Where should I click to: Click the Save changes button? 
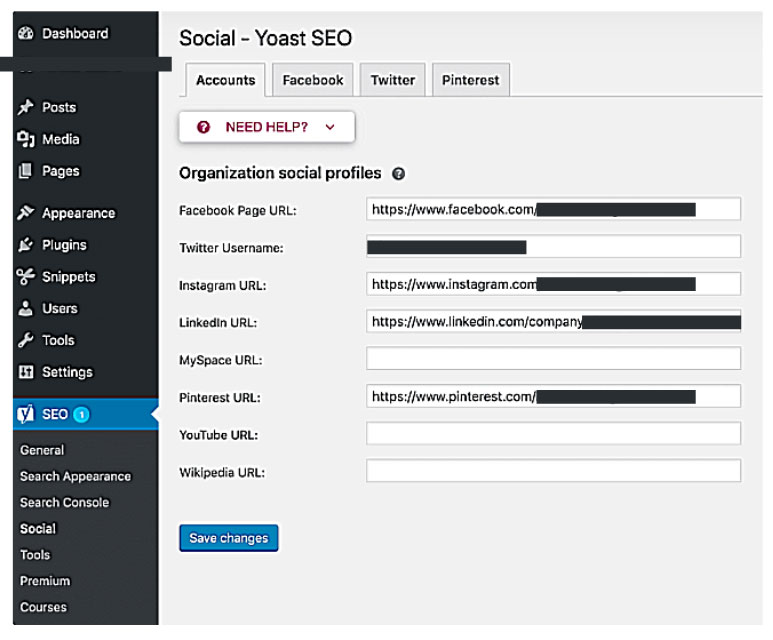[228, 538]
